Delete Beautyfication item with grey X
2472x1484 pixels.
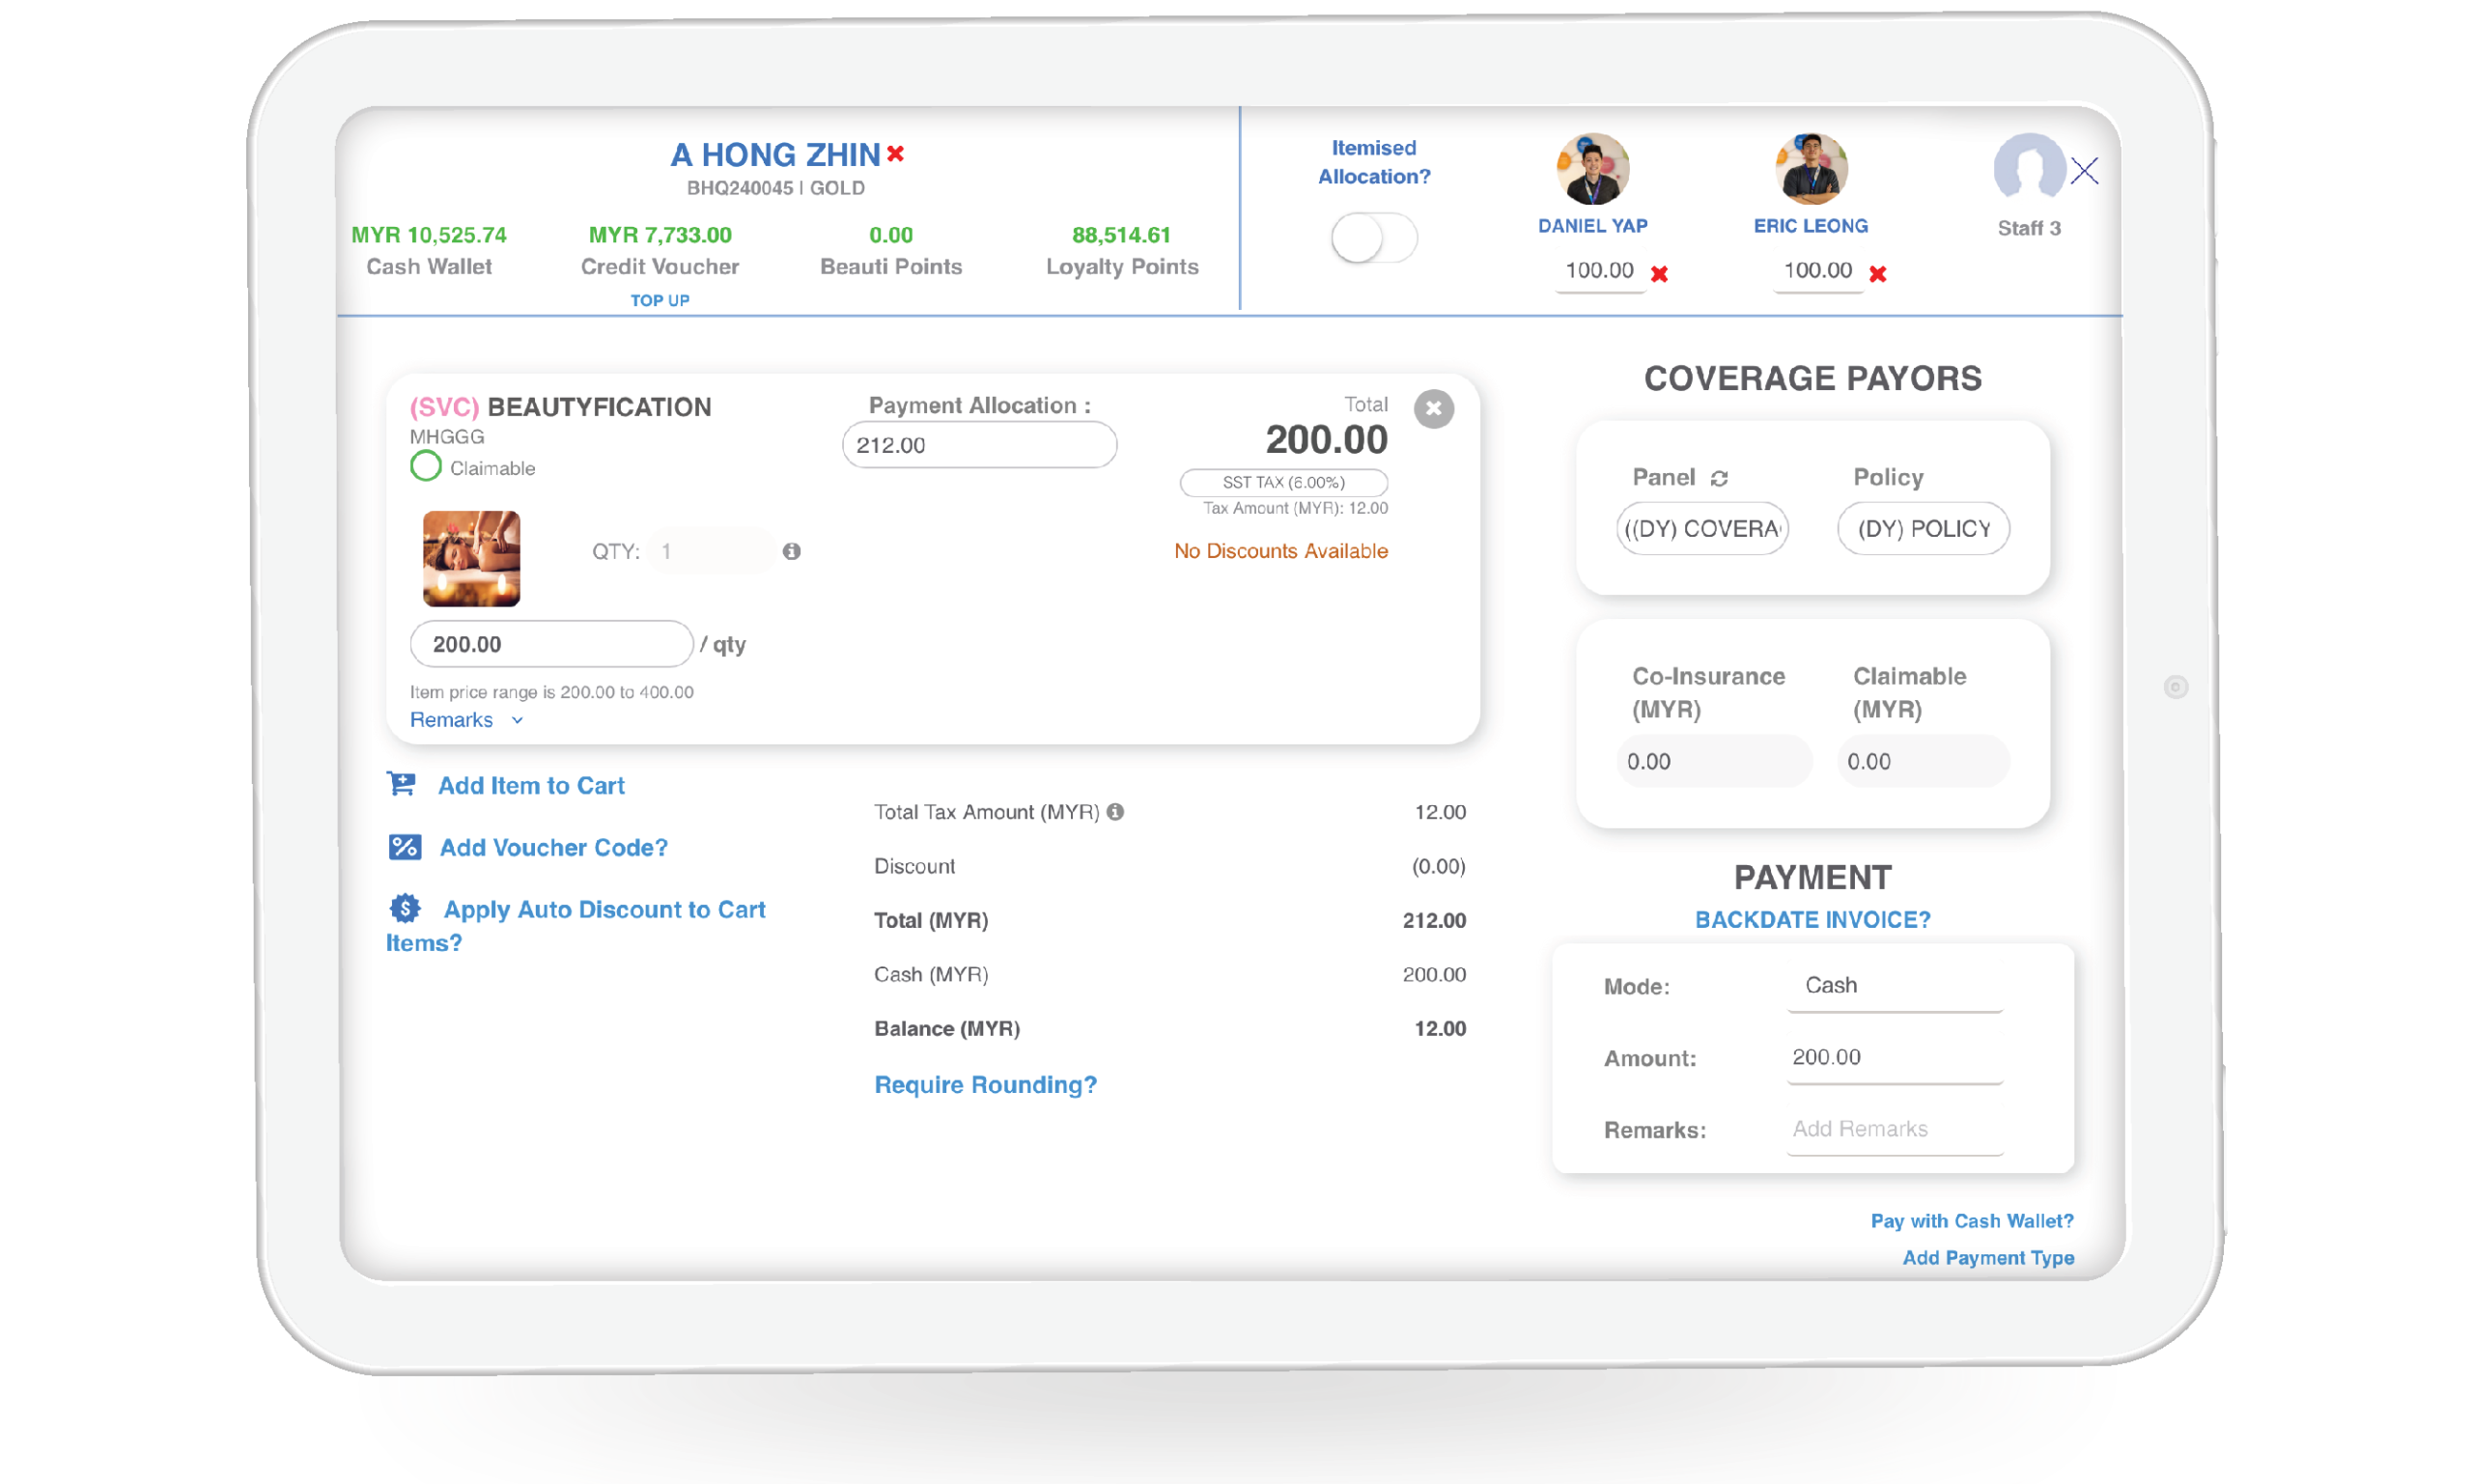pyautogui.click(x=1433, y=408)
